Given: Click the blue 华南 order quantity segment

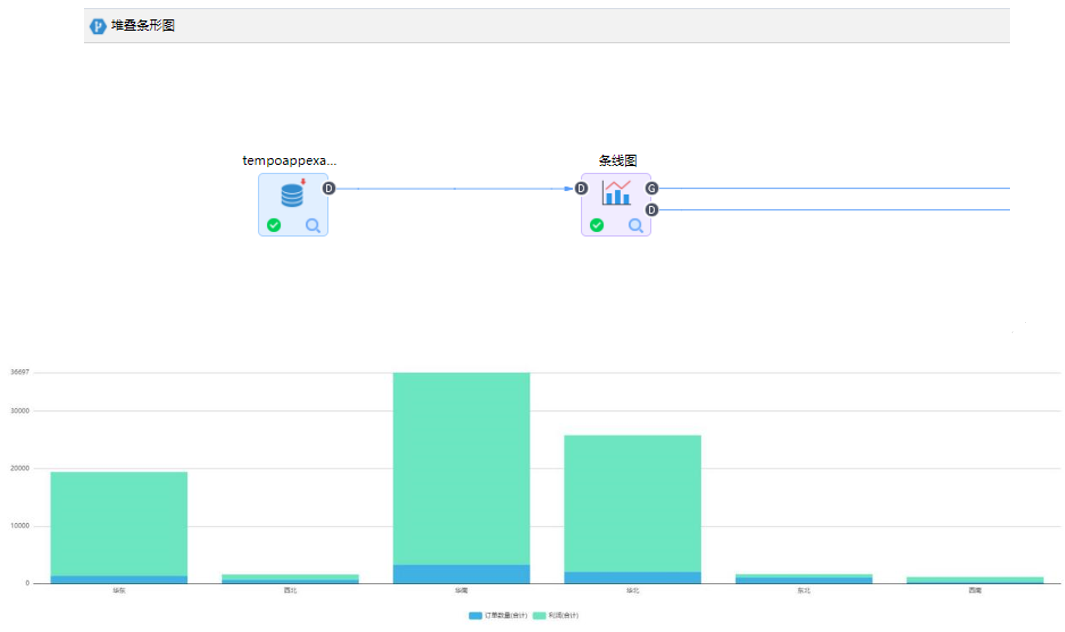Looking at the screenshot, I should click(461, 574).
